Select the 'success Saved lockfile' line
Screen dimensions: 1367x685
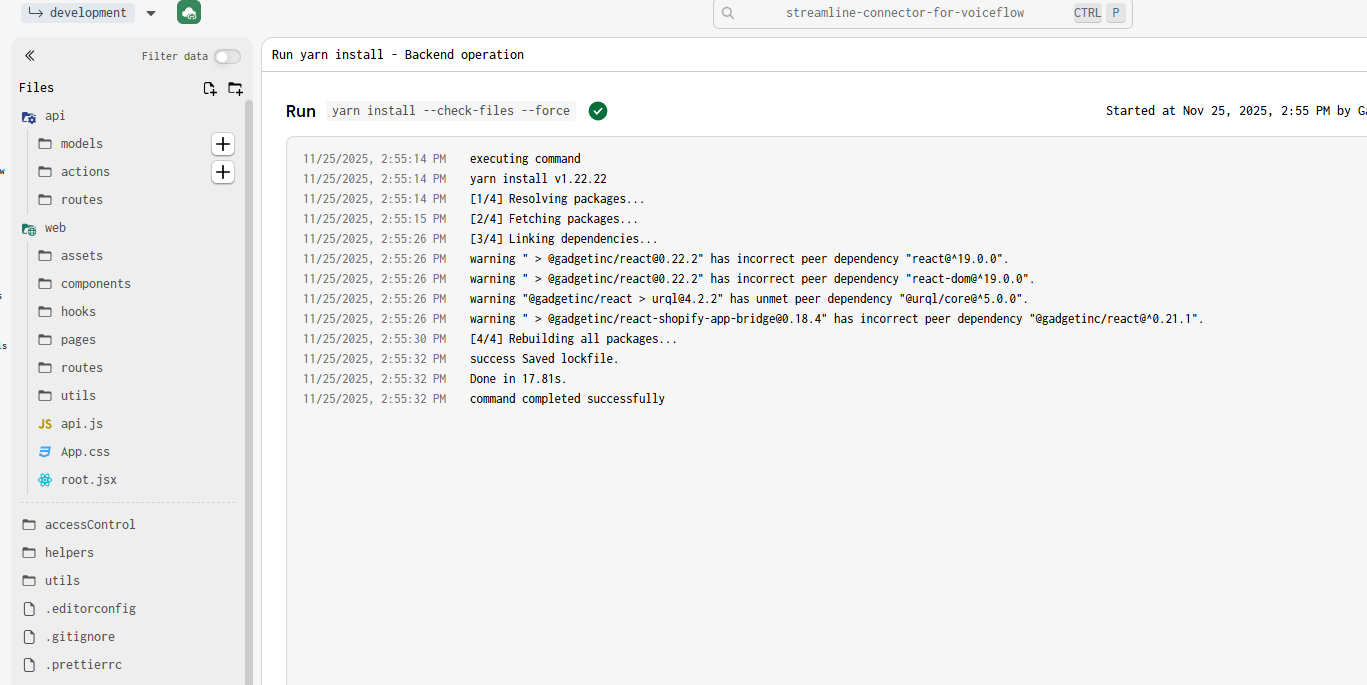(544, 359)
